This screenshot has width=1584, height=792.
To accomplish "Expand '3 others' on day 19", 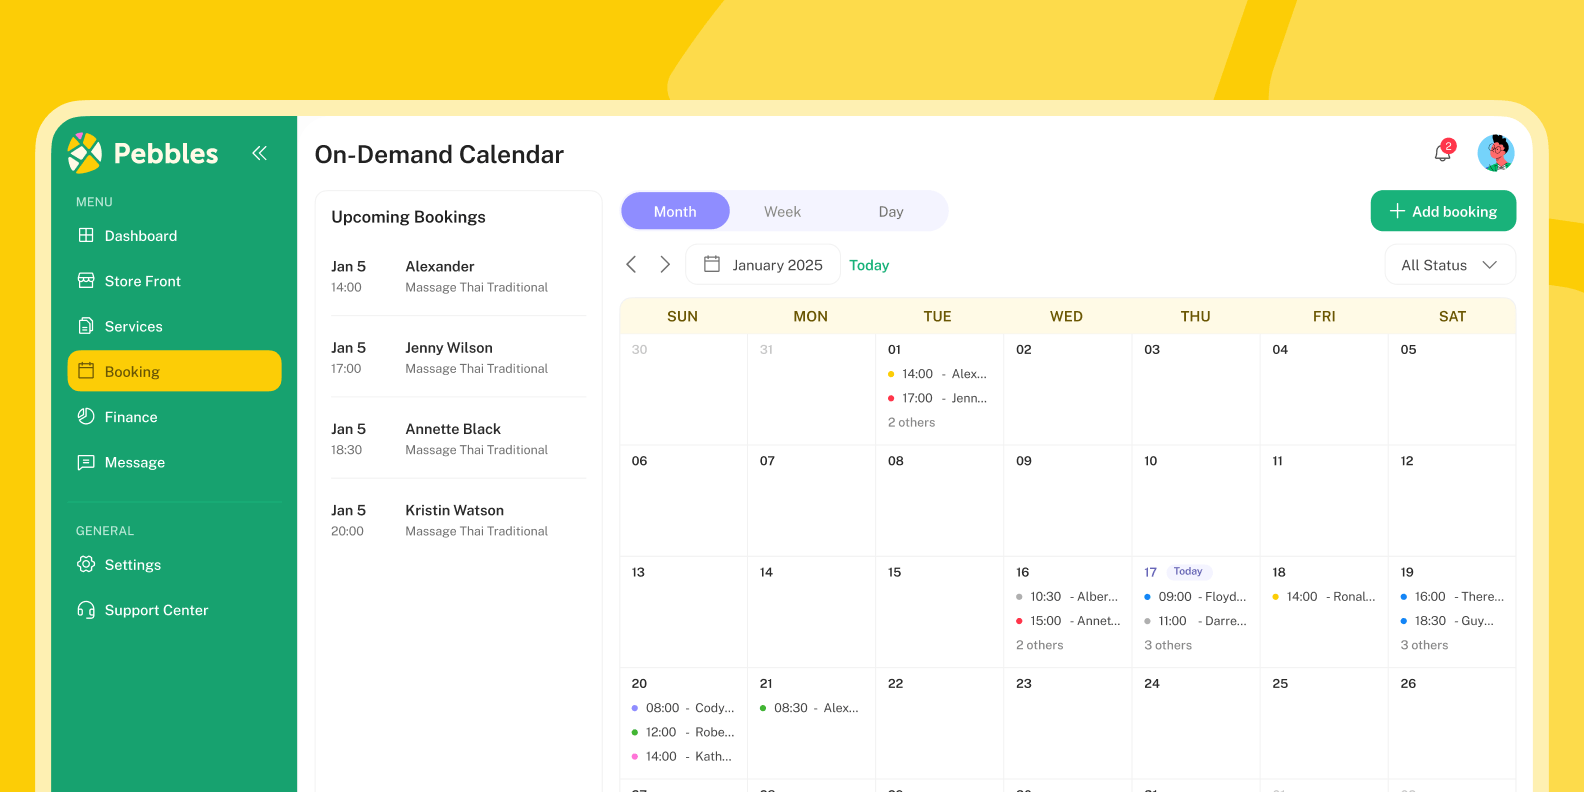I will [x=1424, y=645].
